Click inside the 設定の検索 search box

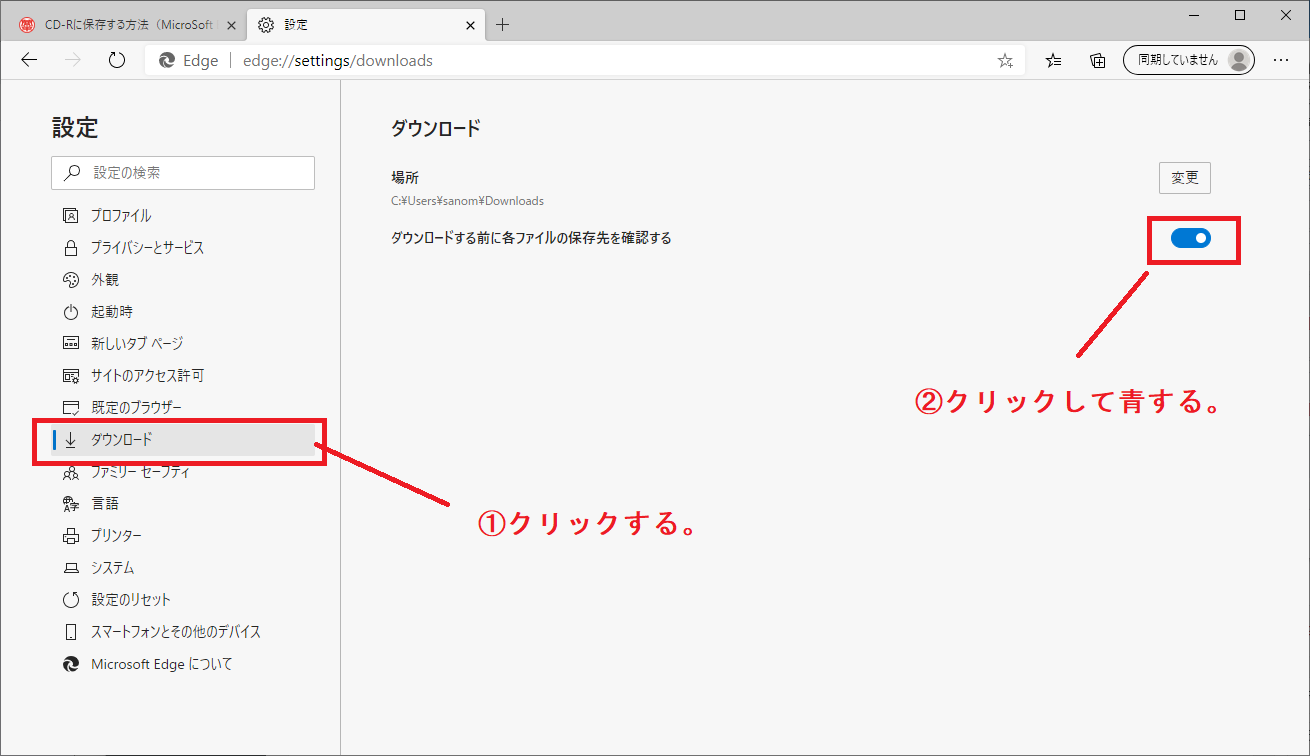coord(183,172)
